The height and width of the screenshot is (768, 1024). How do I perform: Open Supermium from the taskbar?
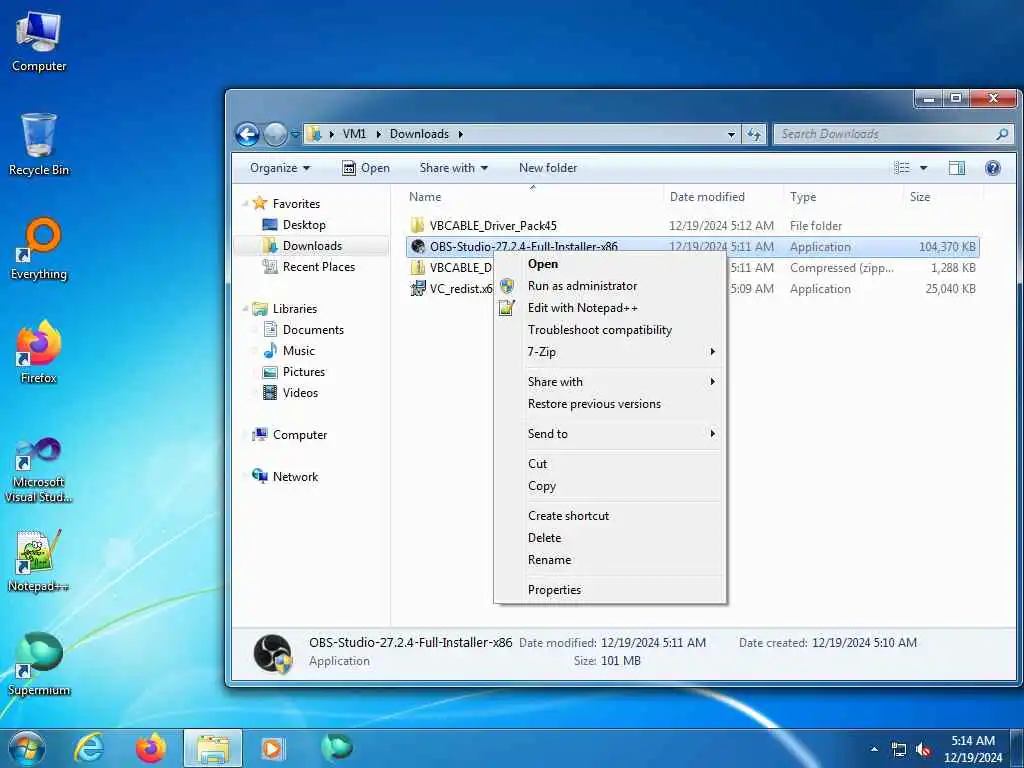(337, 747)
